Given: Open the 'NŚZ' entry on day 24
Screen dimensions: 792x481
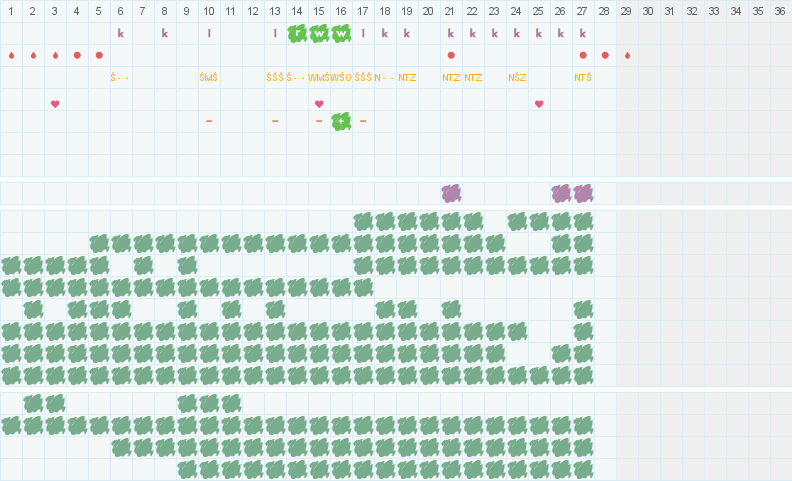Looking at the screenshot, I should 517,77.
